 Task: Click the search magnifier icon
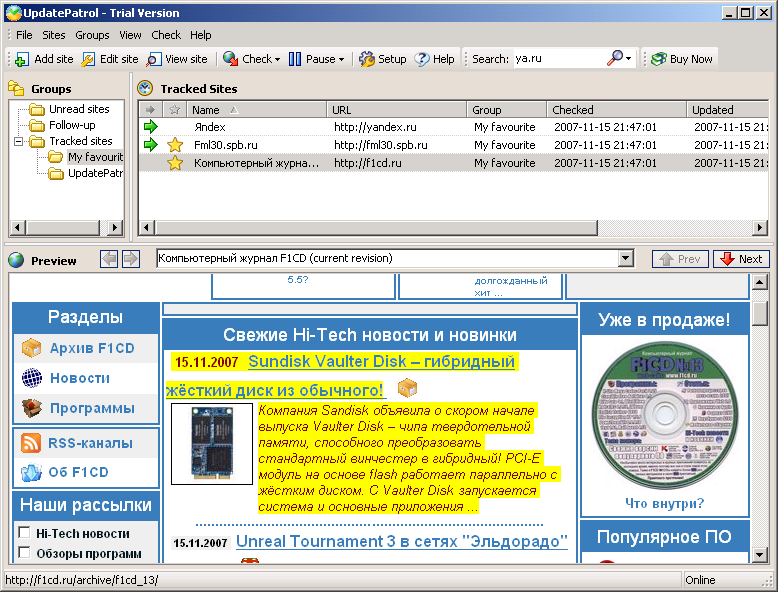click(615, 58)
